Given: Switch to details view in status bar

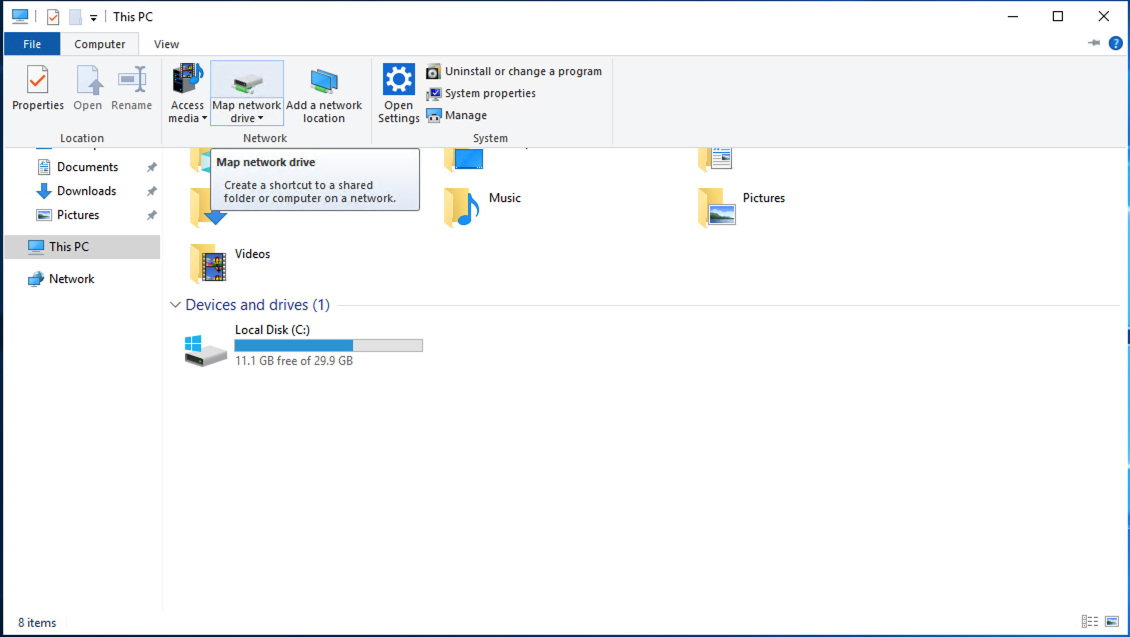Looking at the screenshot, I should (x=1090, y=622).
